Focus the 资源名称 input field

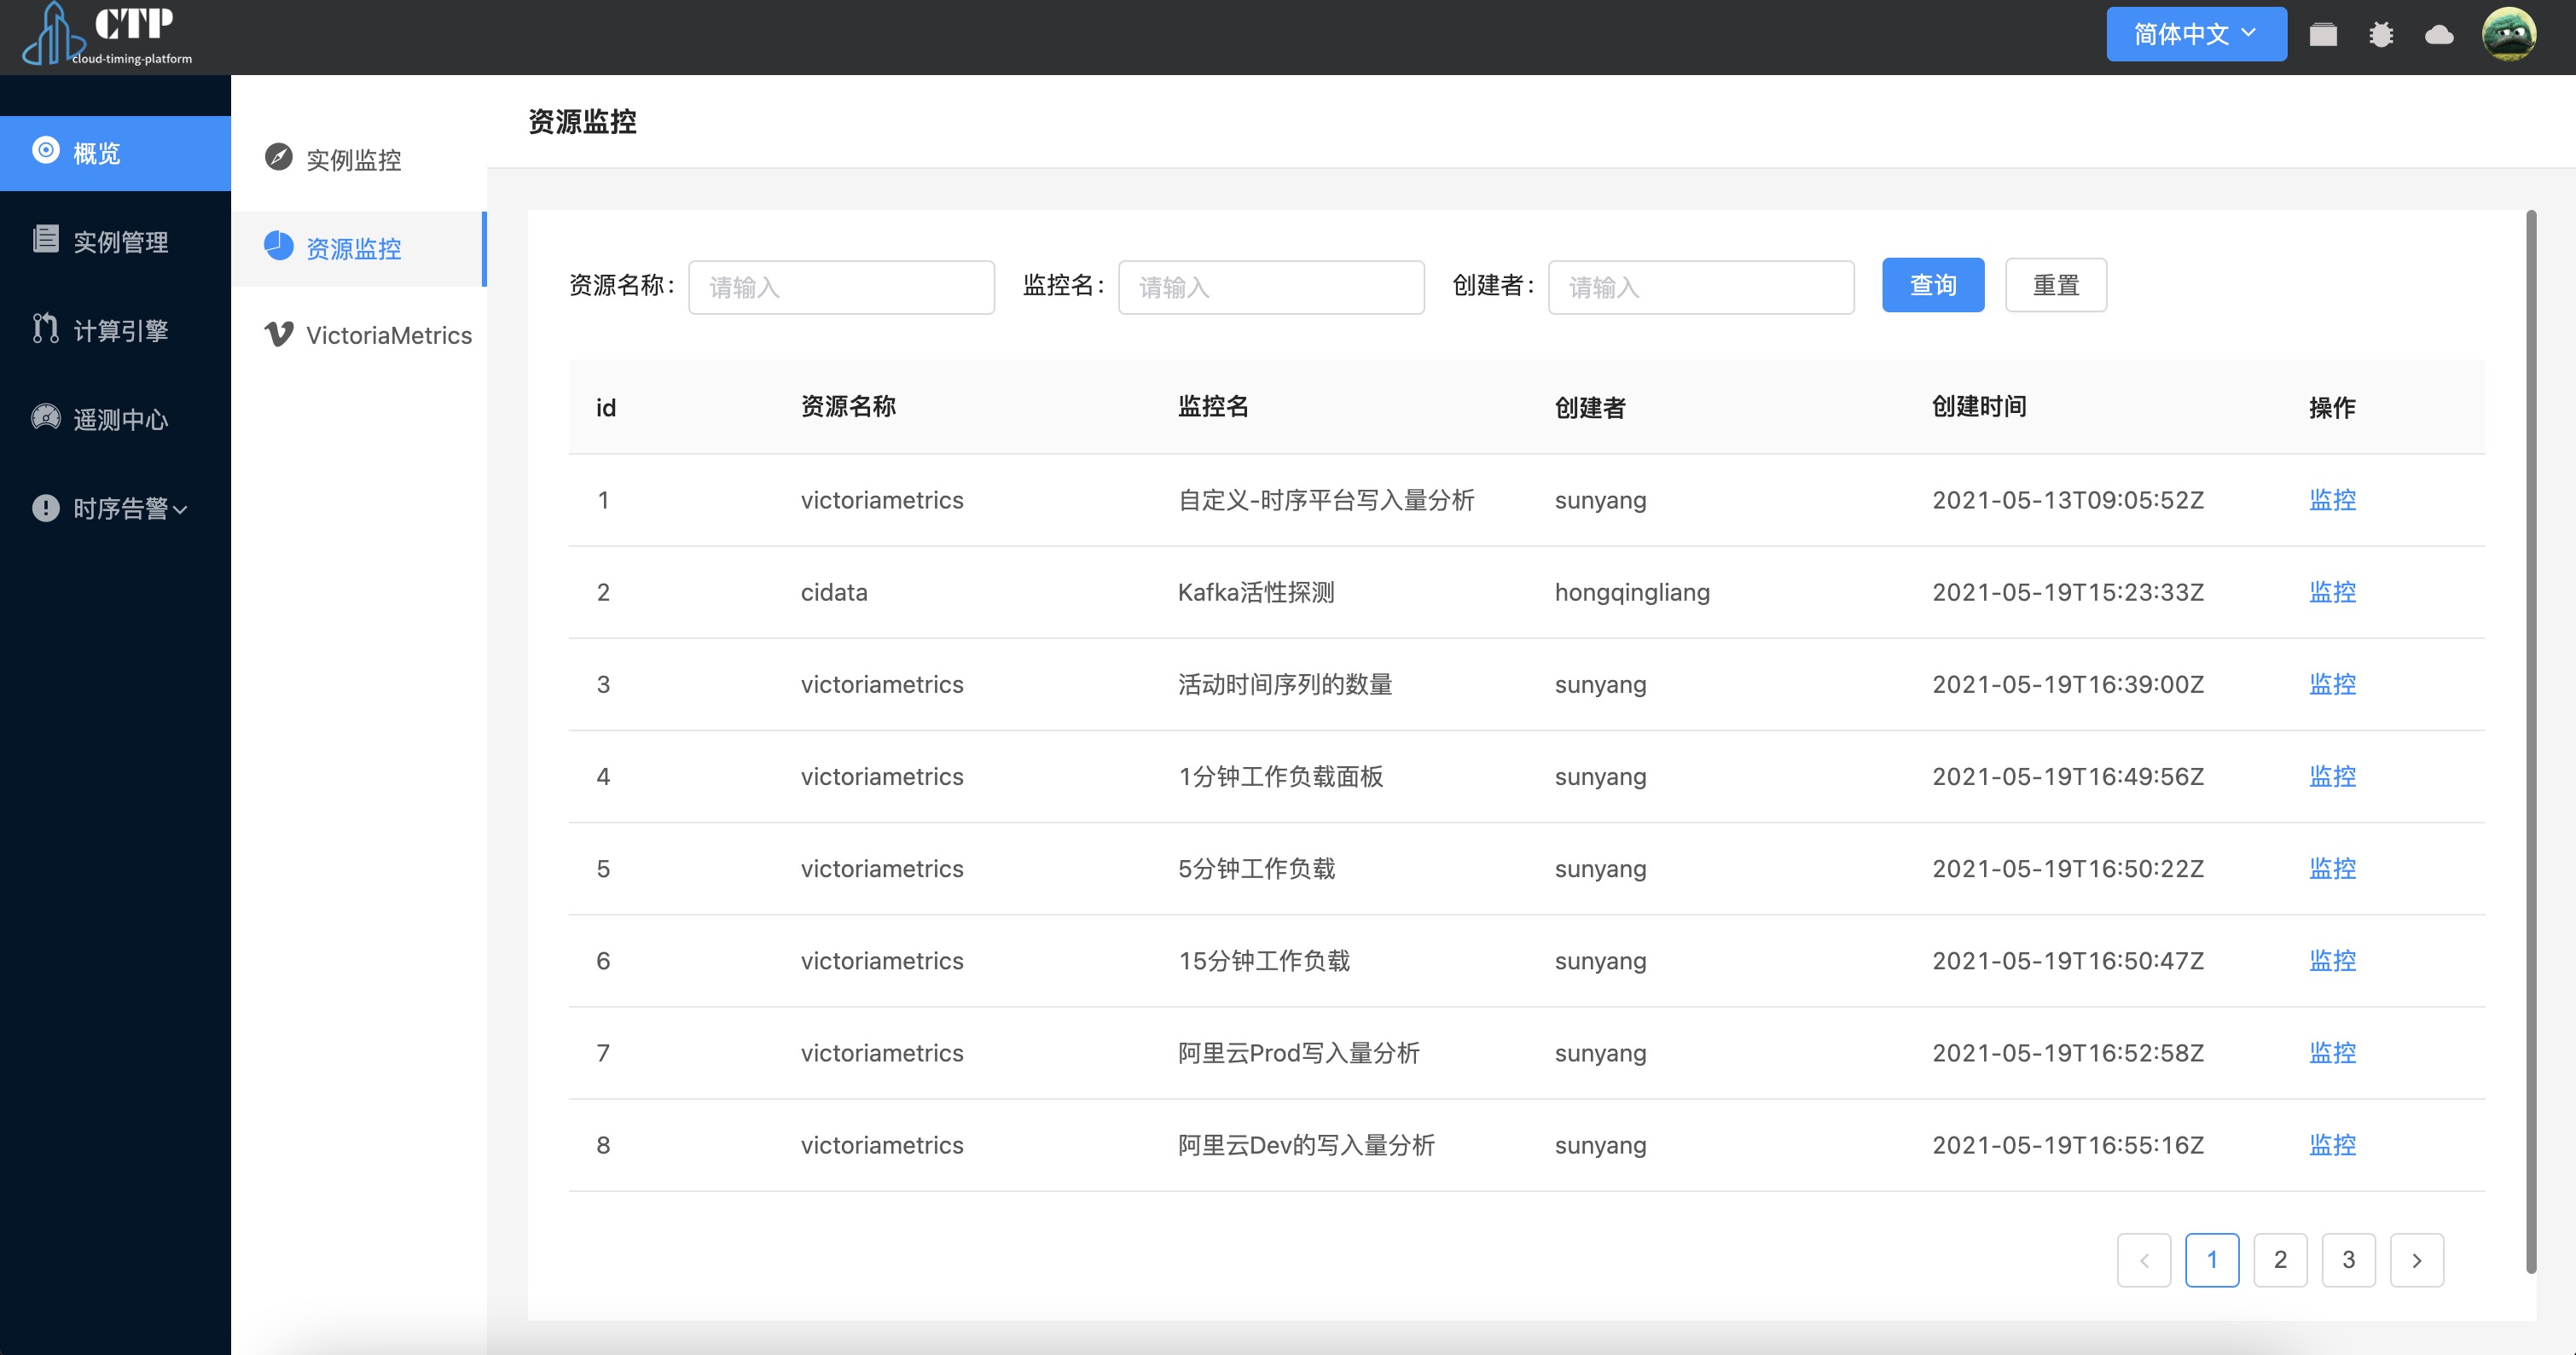[841, 288]
